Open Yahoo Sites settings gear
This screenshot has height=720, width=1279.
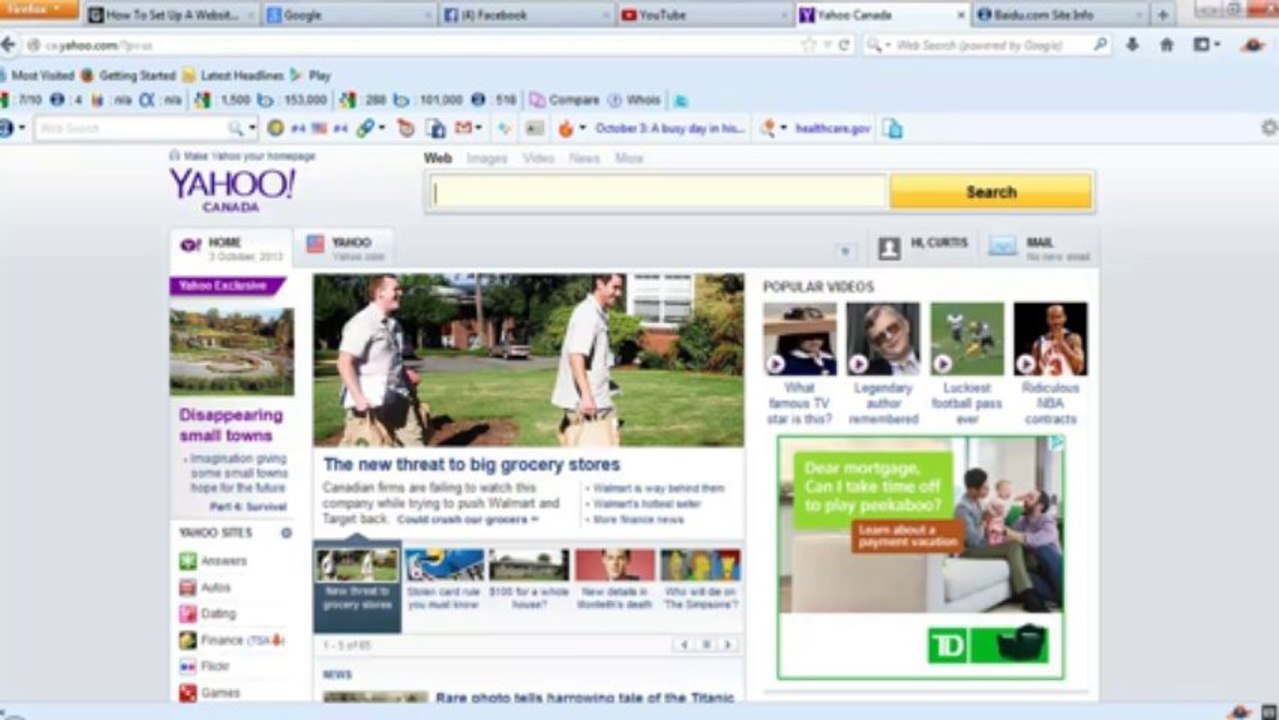coord(286,533)
